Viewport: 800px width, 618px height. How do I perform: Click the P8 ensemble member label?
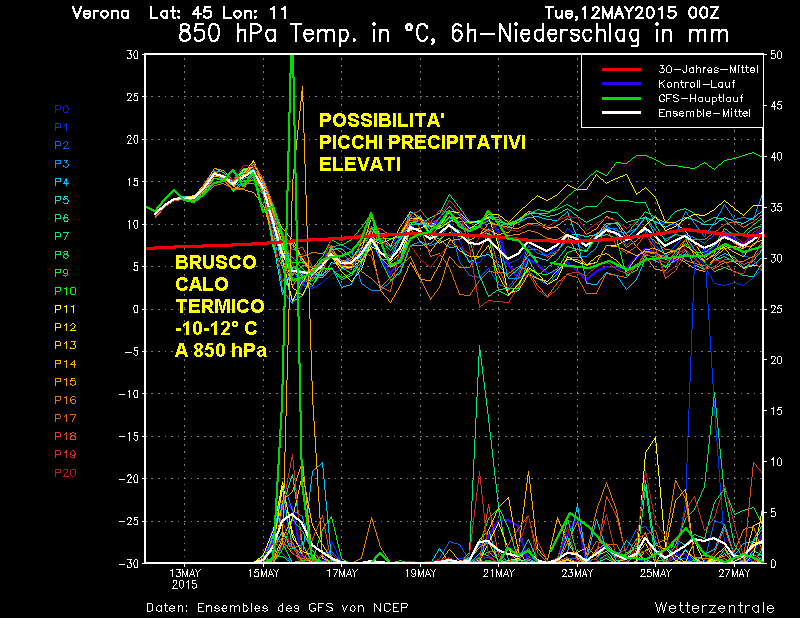pos(62,254)
